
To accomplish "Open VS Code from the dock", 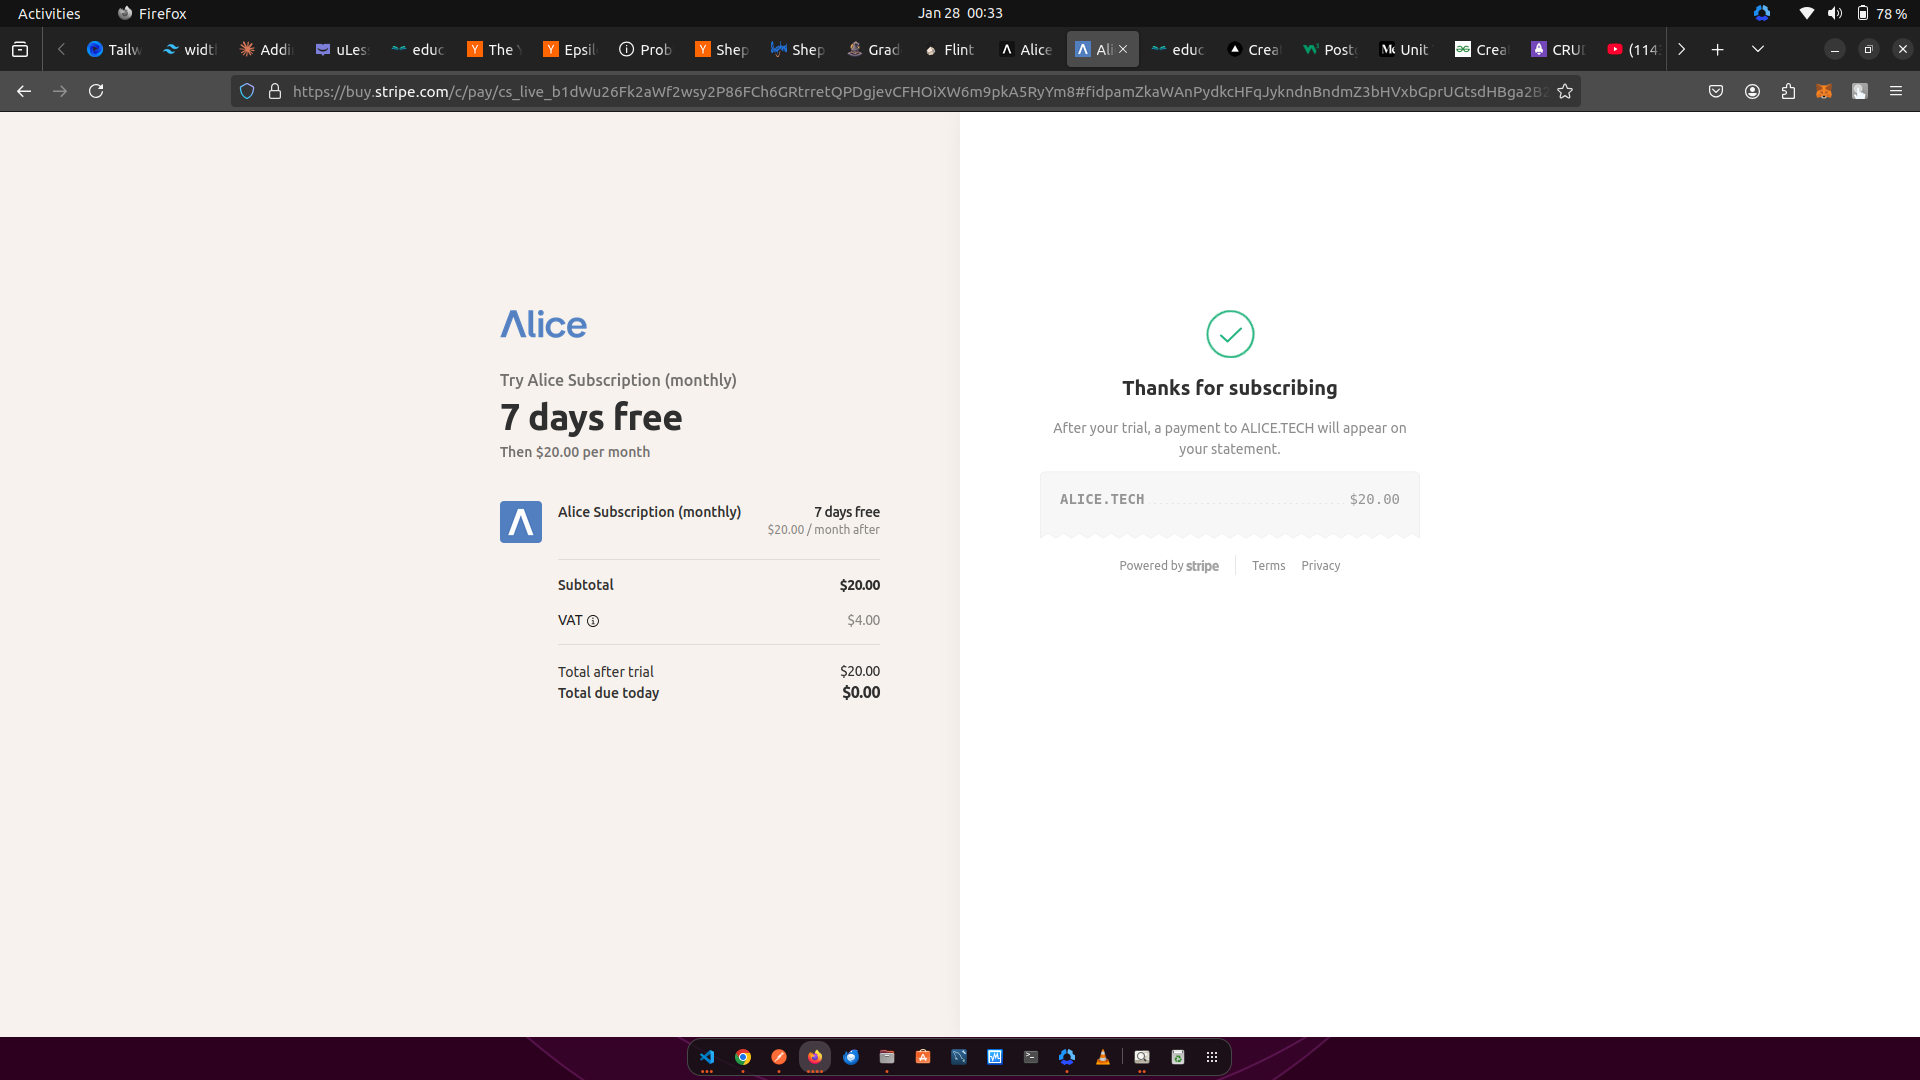I will (x=707, y=1057).
